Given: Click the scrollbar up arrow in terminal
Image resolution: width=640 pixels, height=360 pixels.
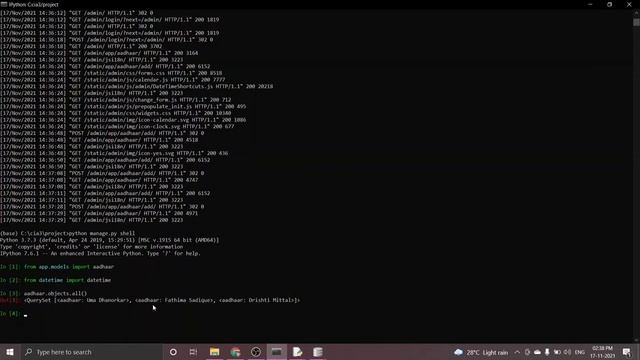Looking at the screenshot, I should click(636, 13).
